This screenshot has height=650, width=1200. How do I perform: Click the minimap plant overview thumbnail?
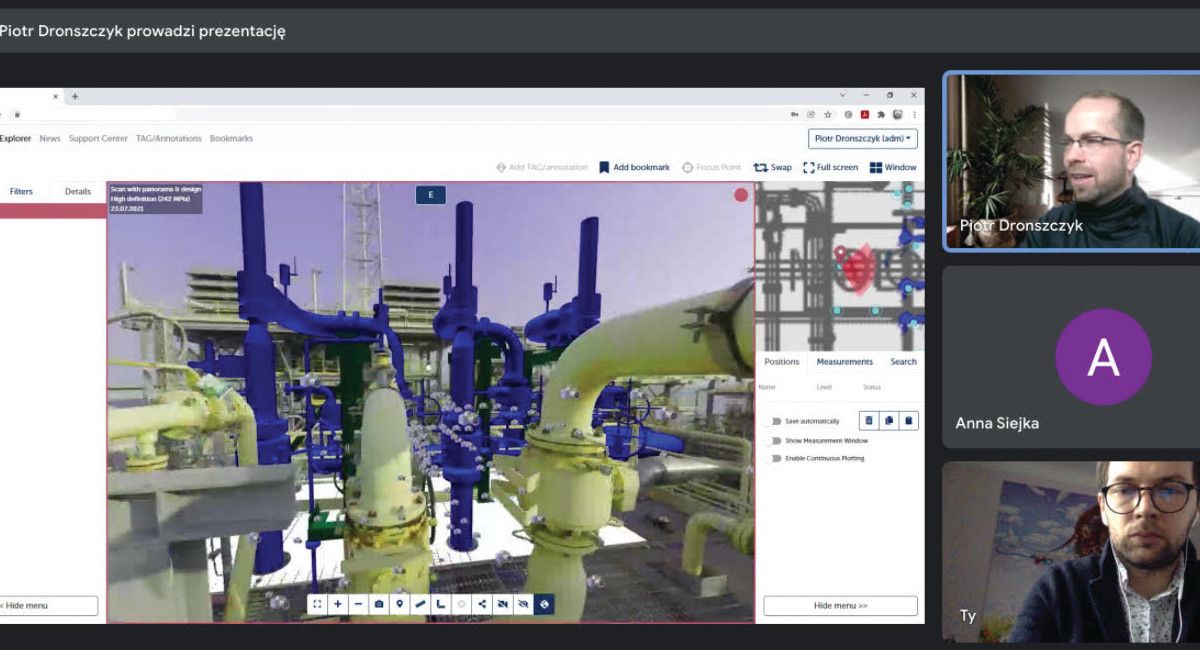tap(838, 265)
